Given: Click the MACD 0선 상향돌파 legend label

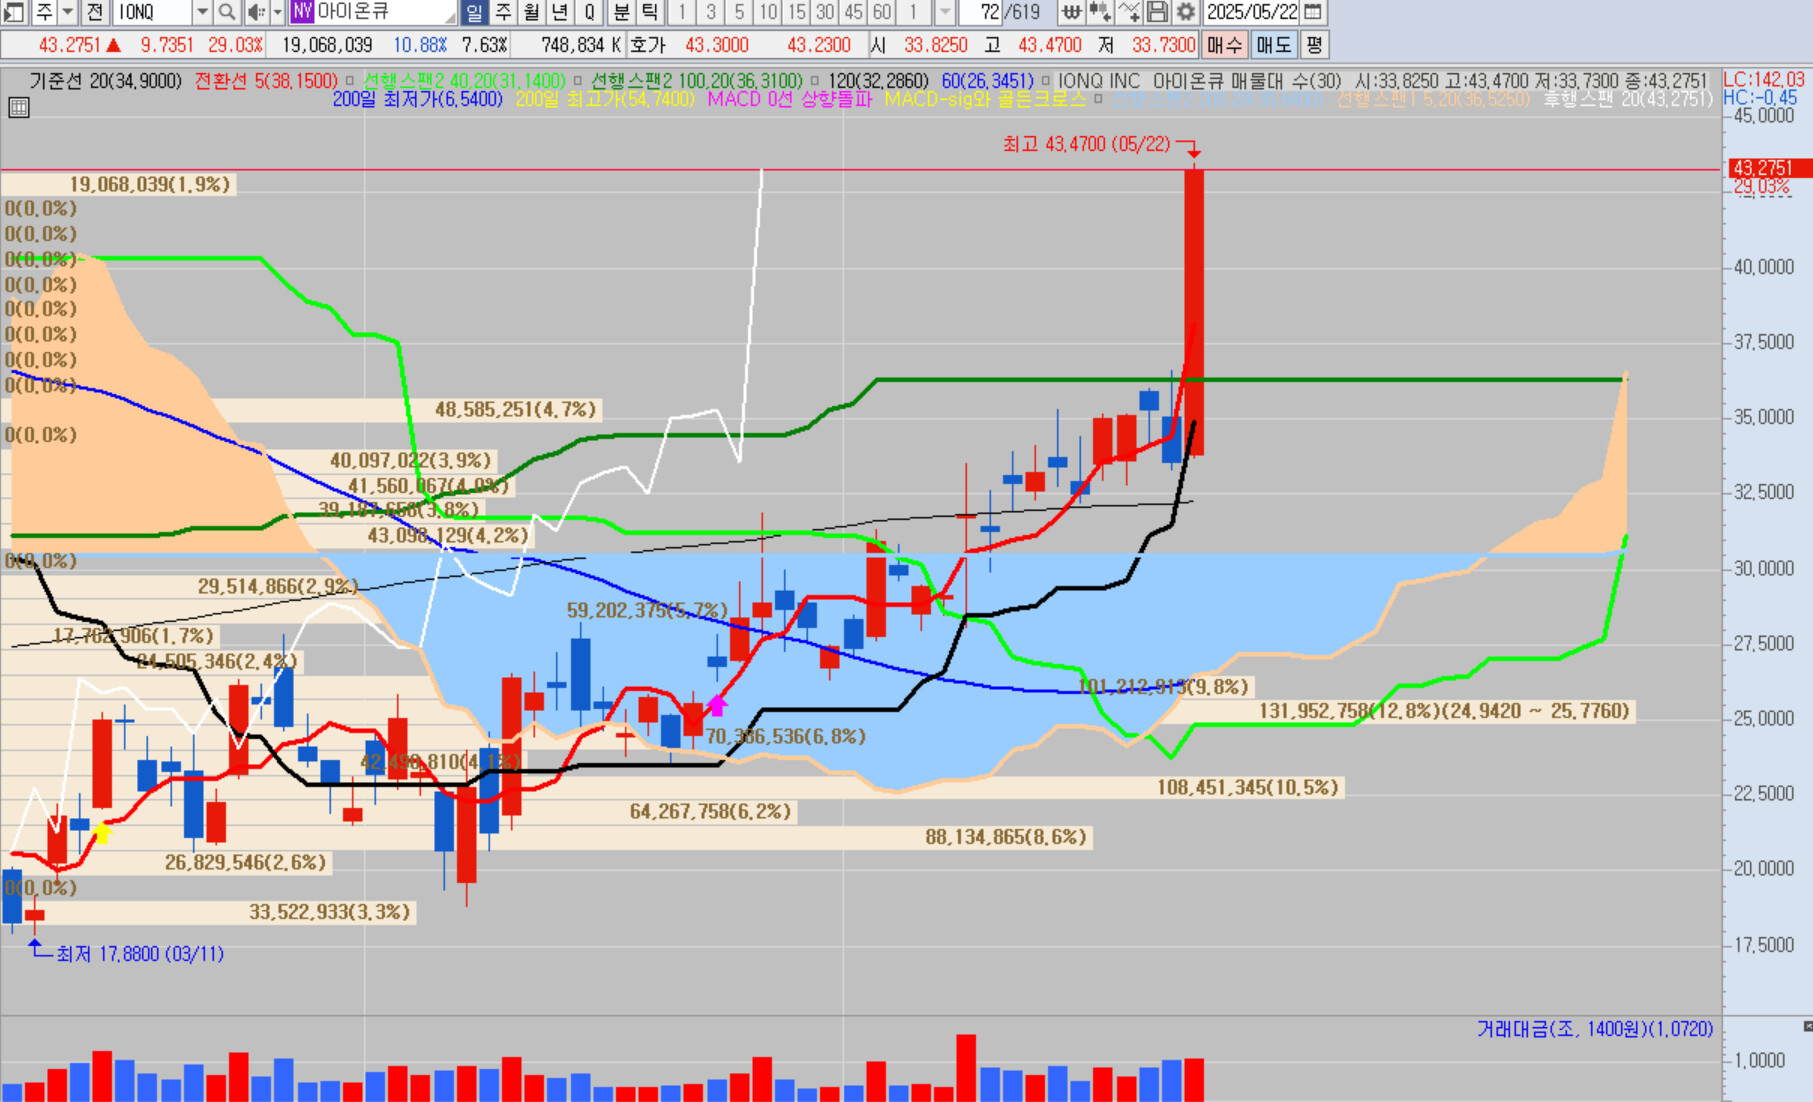Looking at the screenshot, I should click(789, 99).
